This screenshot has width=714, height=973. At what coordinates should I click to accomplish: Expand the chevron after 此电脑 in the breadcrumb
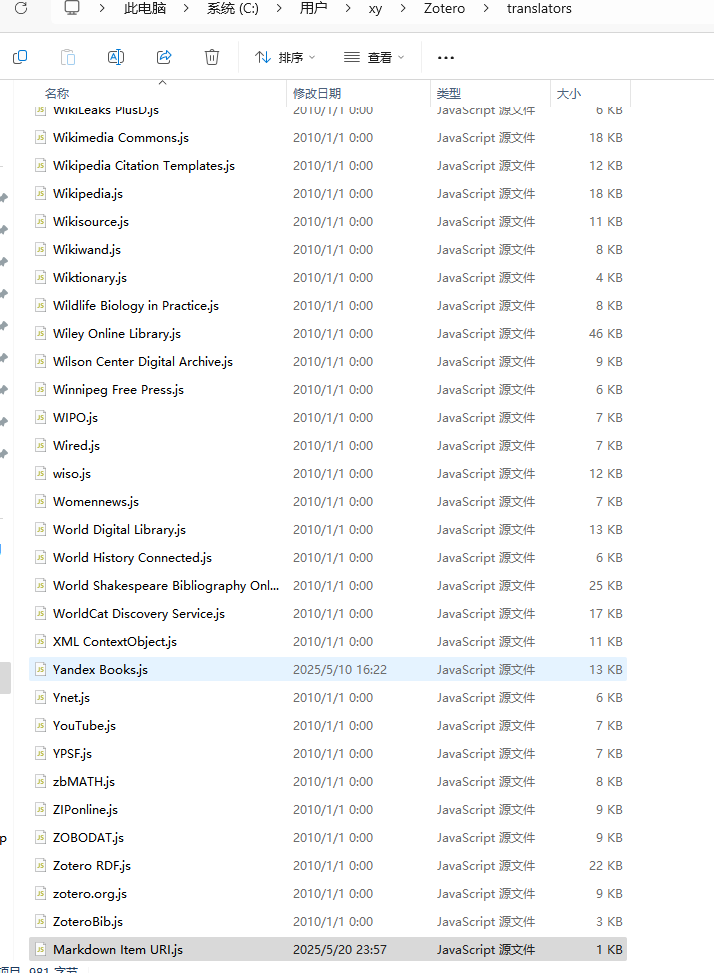(185, 9)
